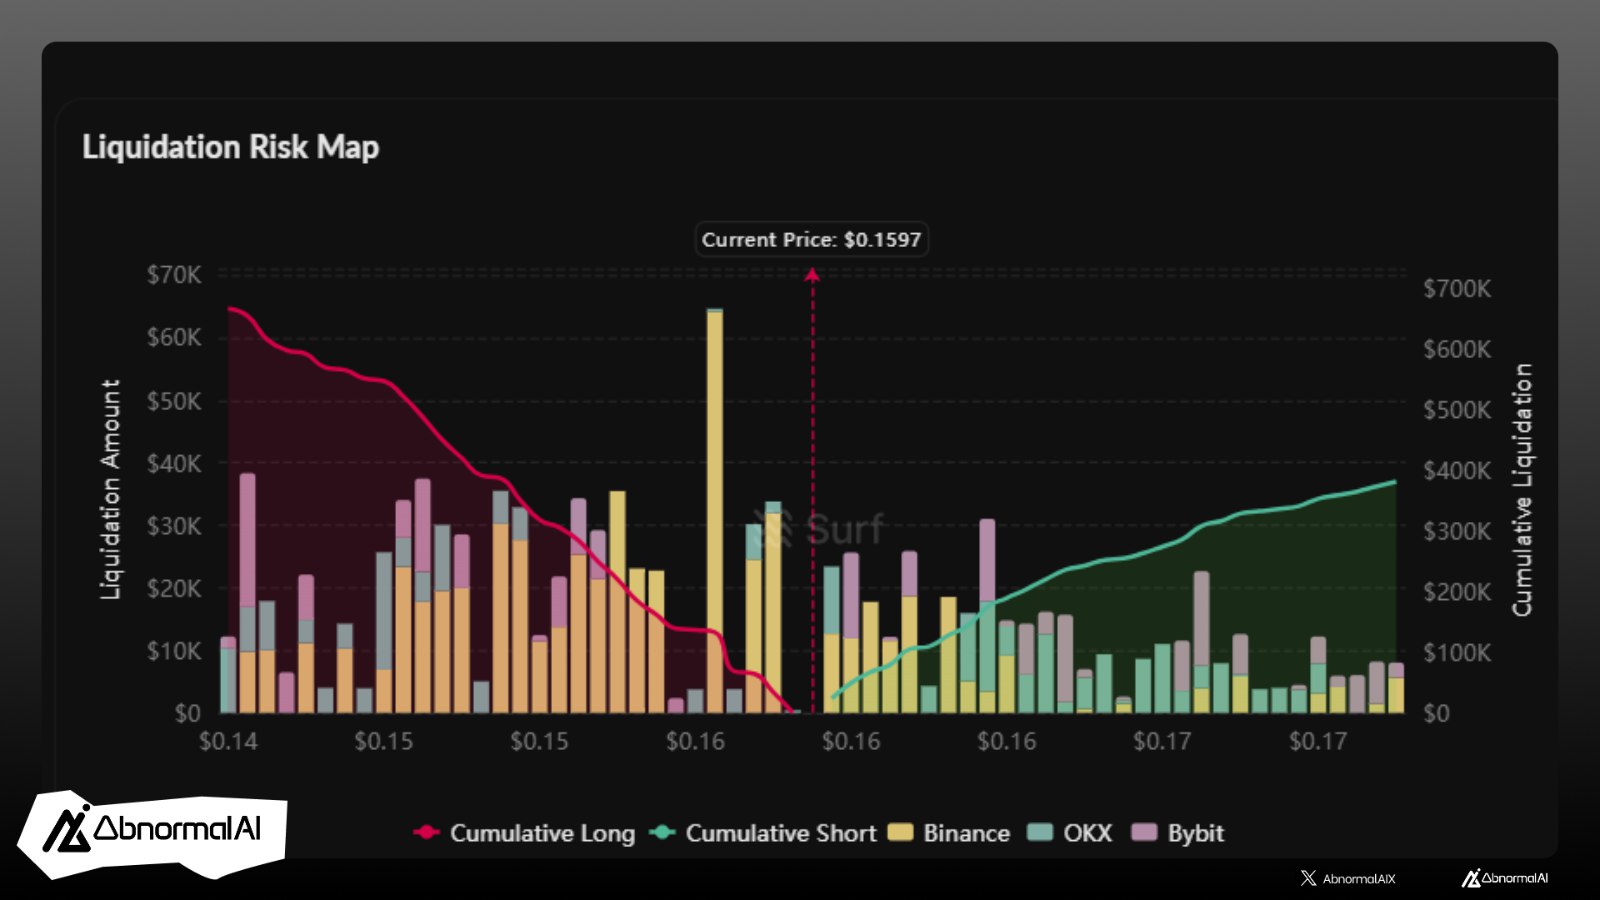Click the $30K left axis label
Viewport: 1600px width, 900px height.
point(174,526)
